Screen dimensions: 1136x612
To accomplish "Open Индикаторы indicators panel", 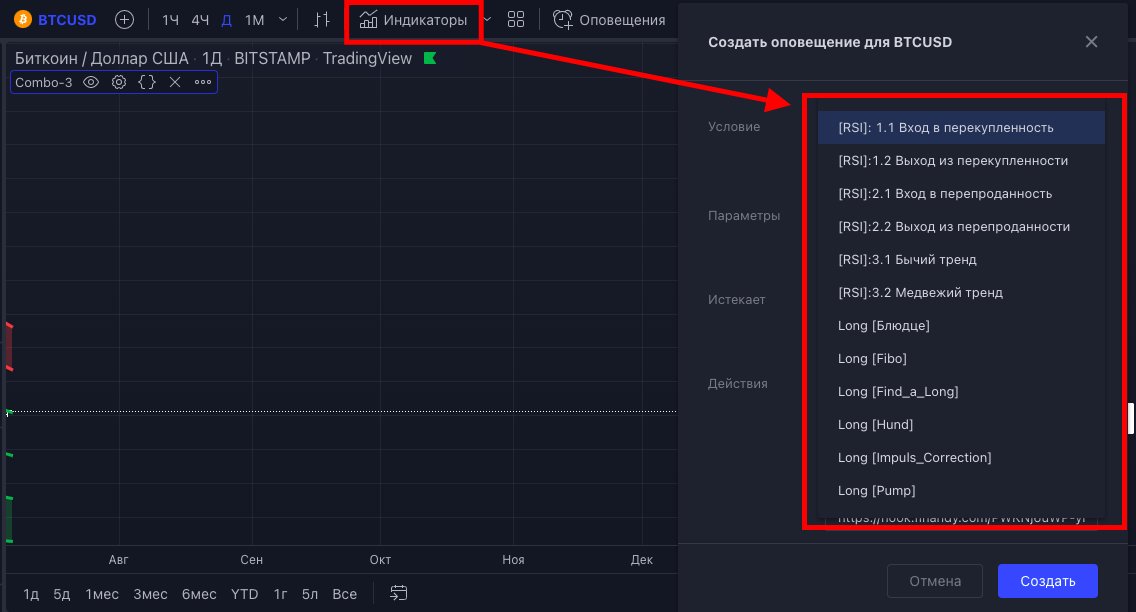I will [x=414, y=20].
